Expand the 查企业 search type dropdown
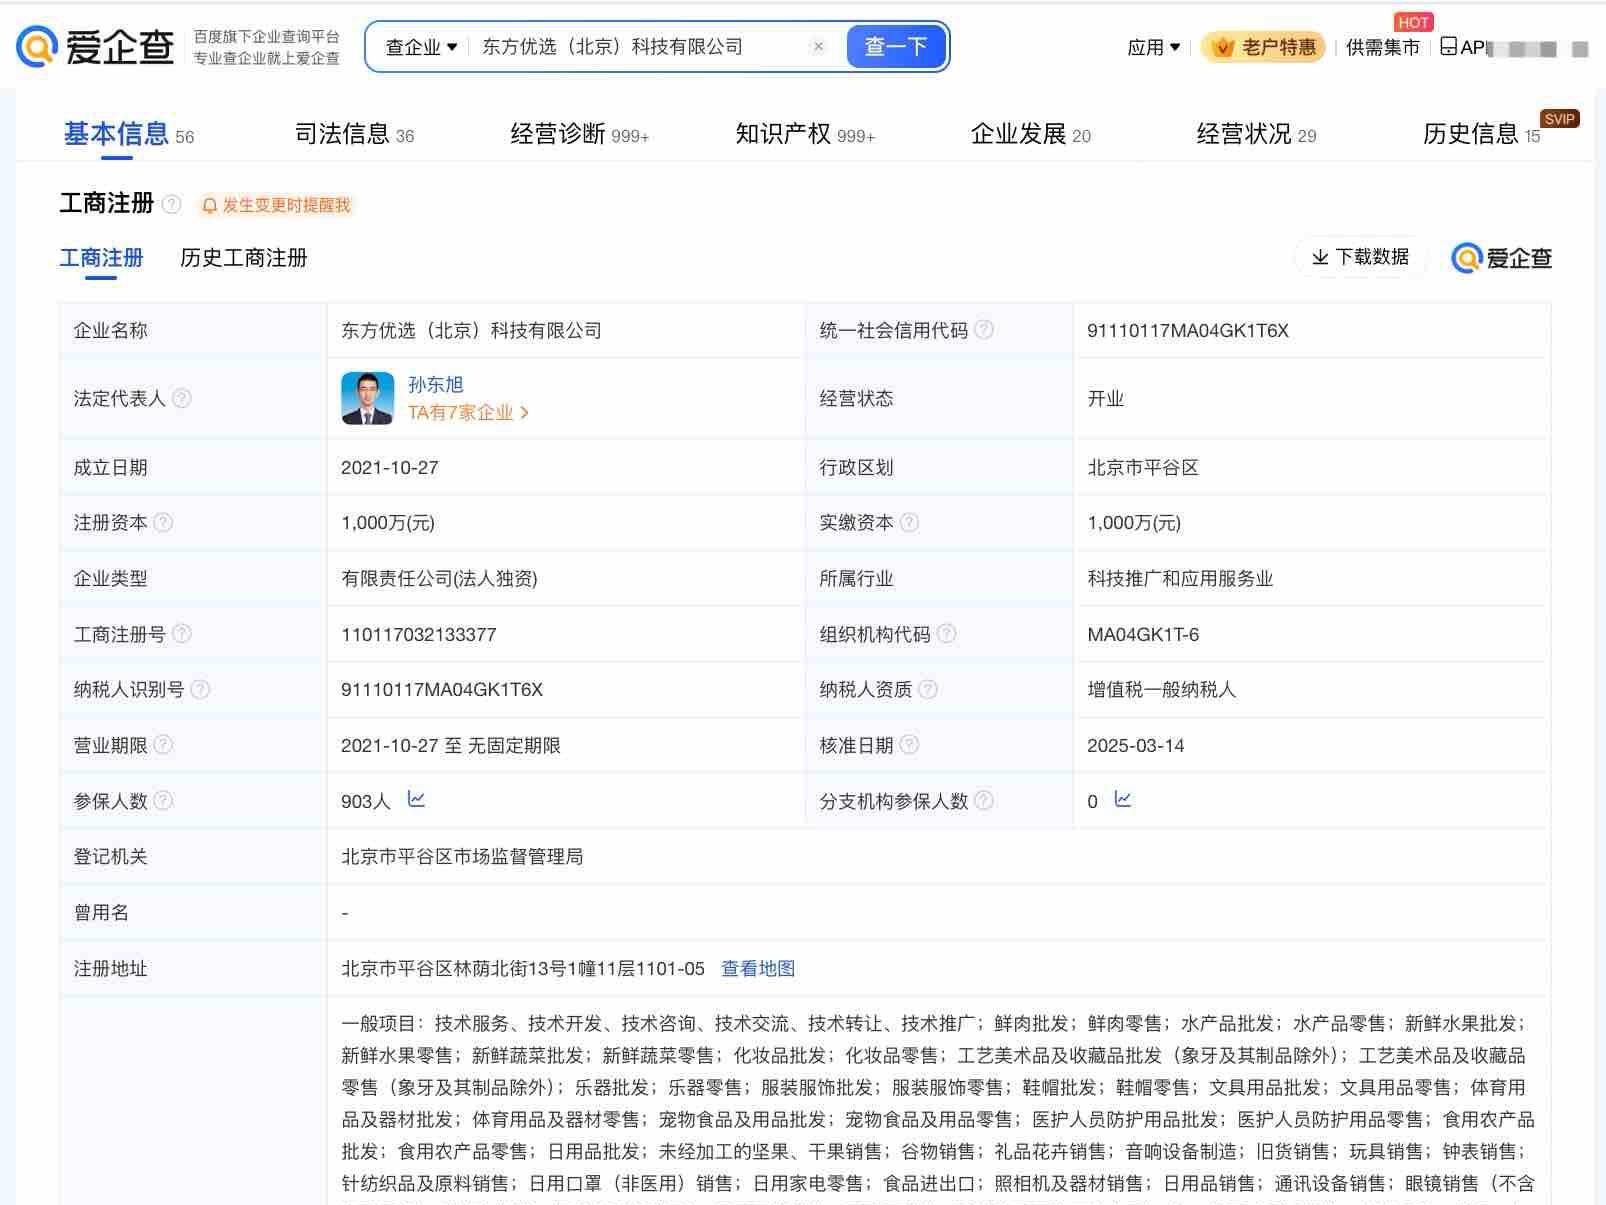 click(x=421, y=47)
